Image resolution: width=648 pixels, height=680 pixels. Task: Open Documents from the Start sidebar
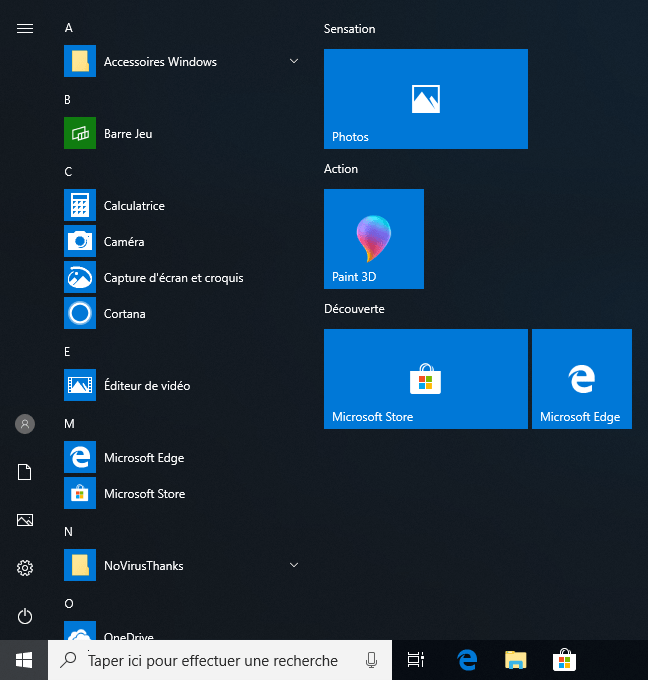pyautogui.click(x=25, y=472)
